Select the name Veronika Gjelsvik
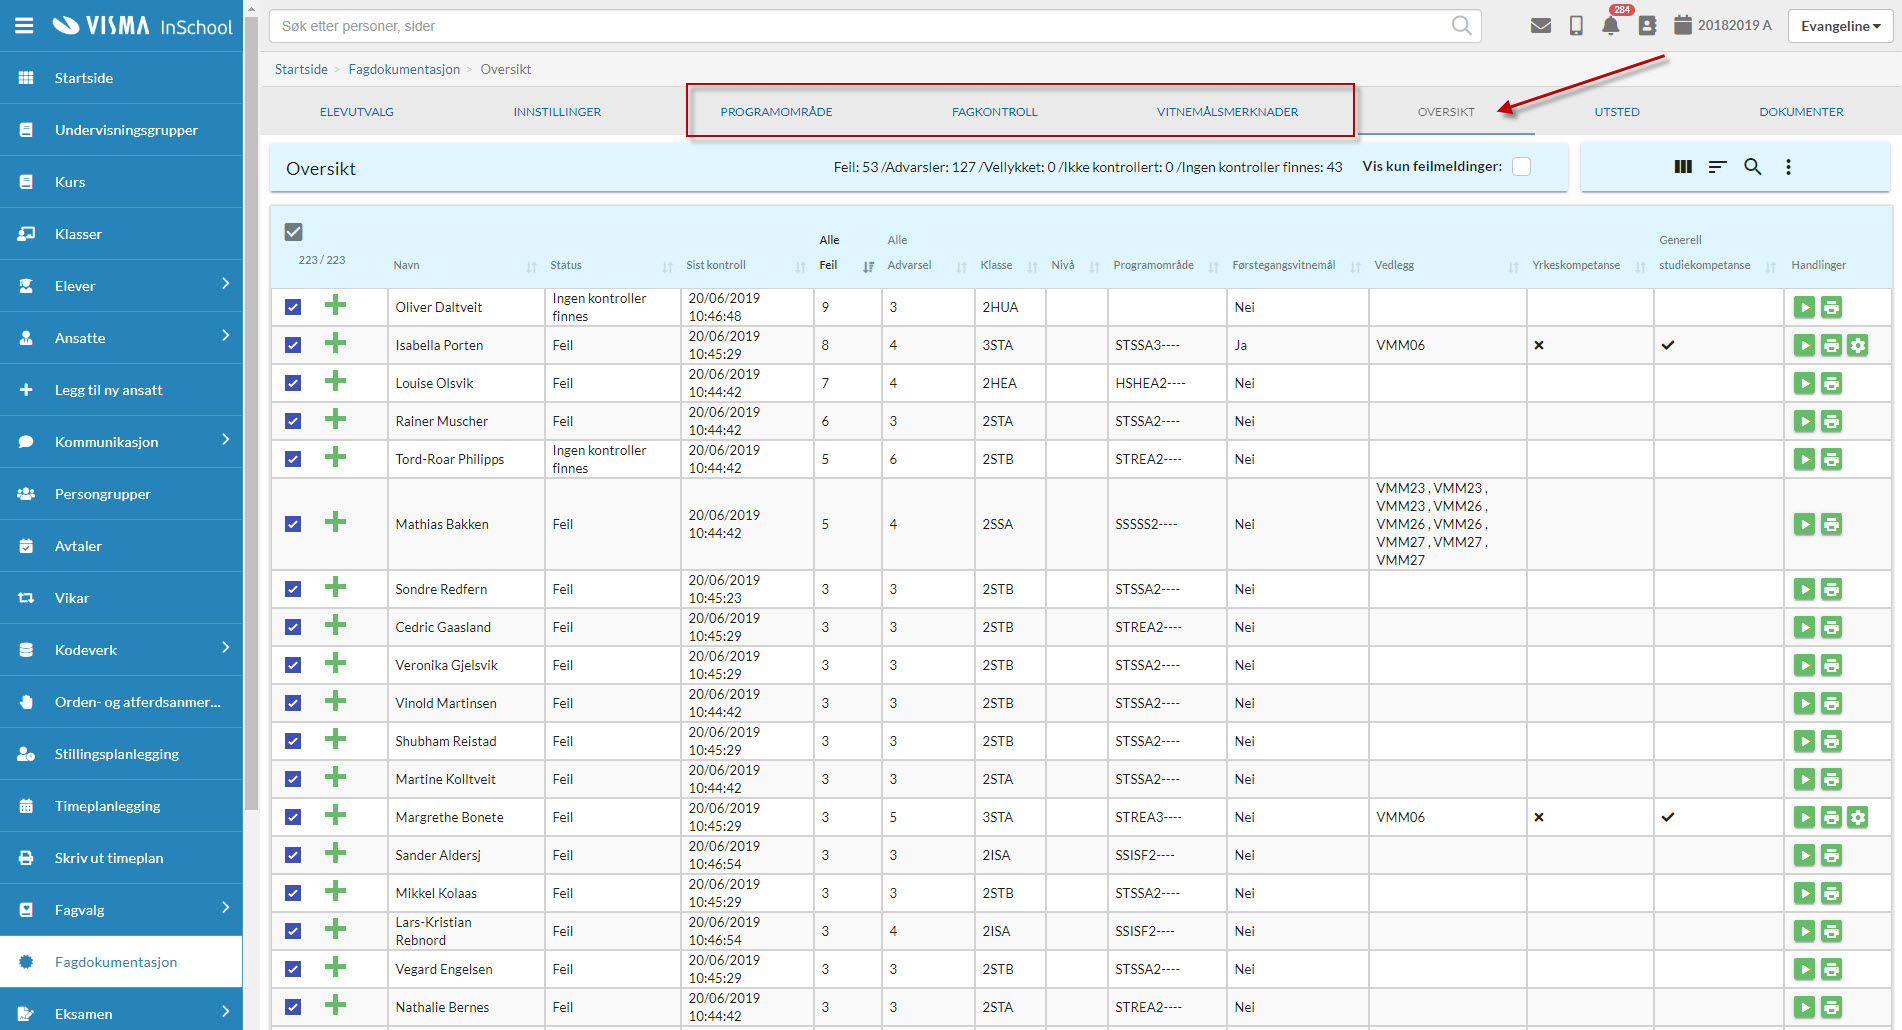1902x1030 pixels. (446, 665)
